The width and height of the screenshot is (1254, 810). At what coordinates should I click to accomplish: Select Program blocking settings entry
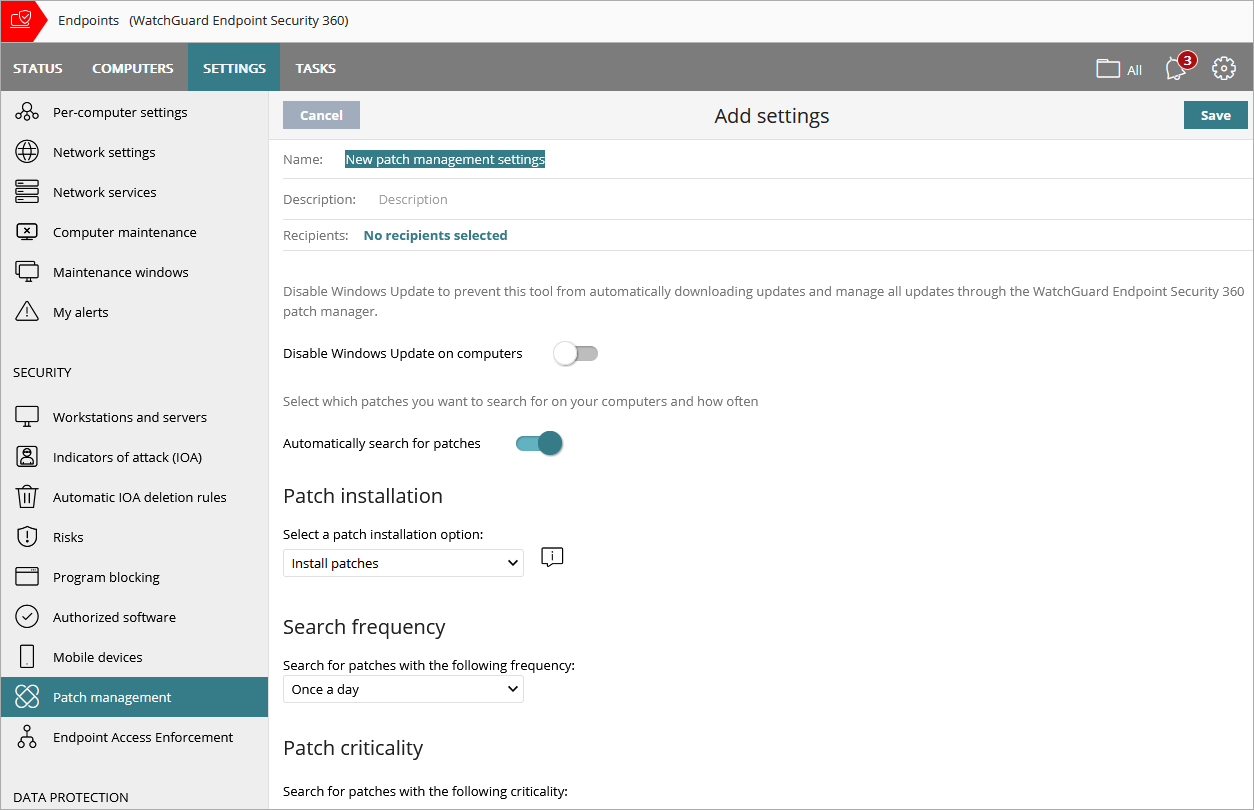(134, 577)
